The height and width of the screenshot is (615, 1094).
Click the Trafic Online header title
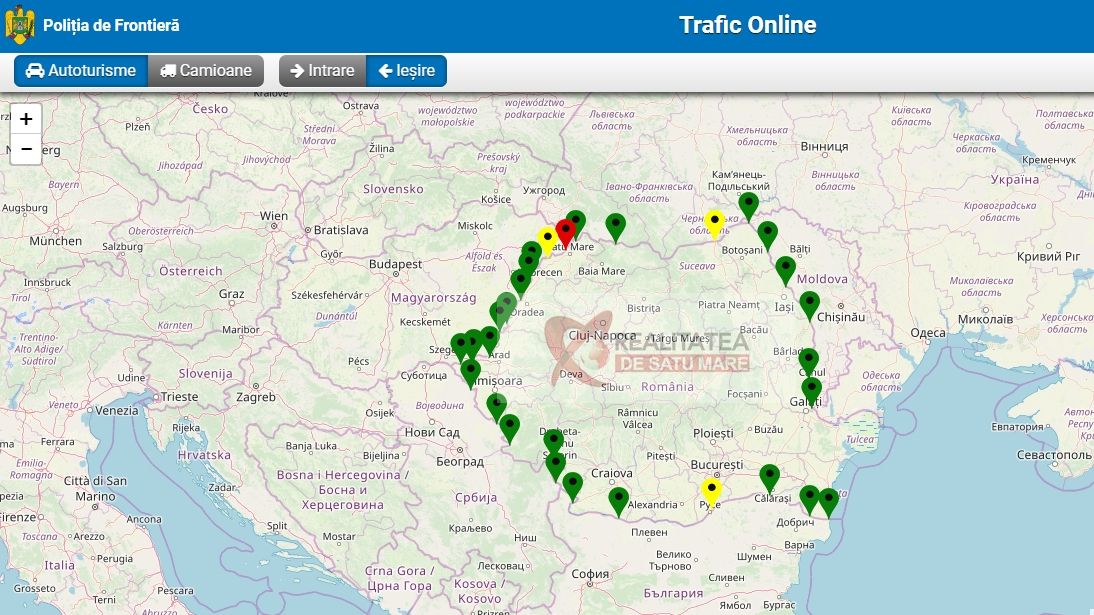747,25
